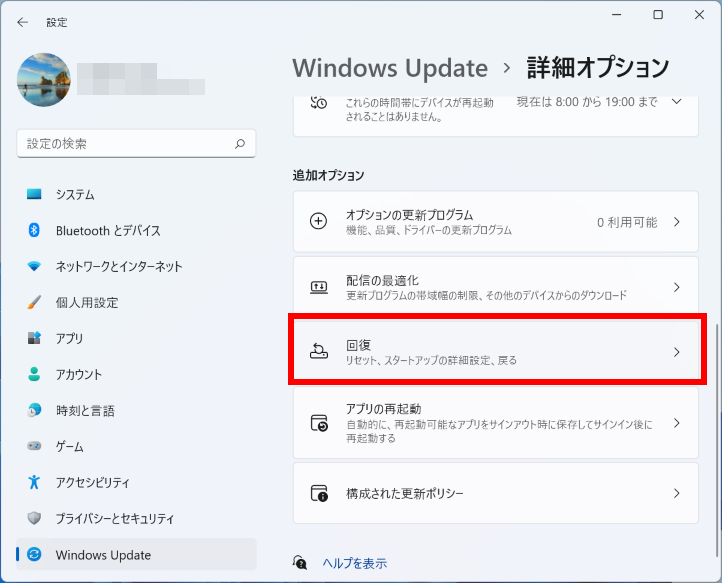722x583 pixels.
Task: Click the 0 利用可能 status text
Action: [x=627, y=222]
